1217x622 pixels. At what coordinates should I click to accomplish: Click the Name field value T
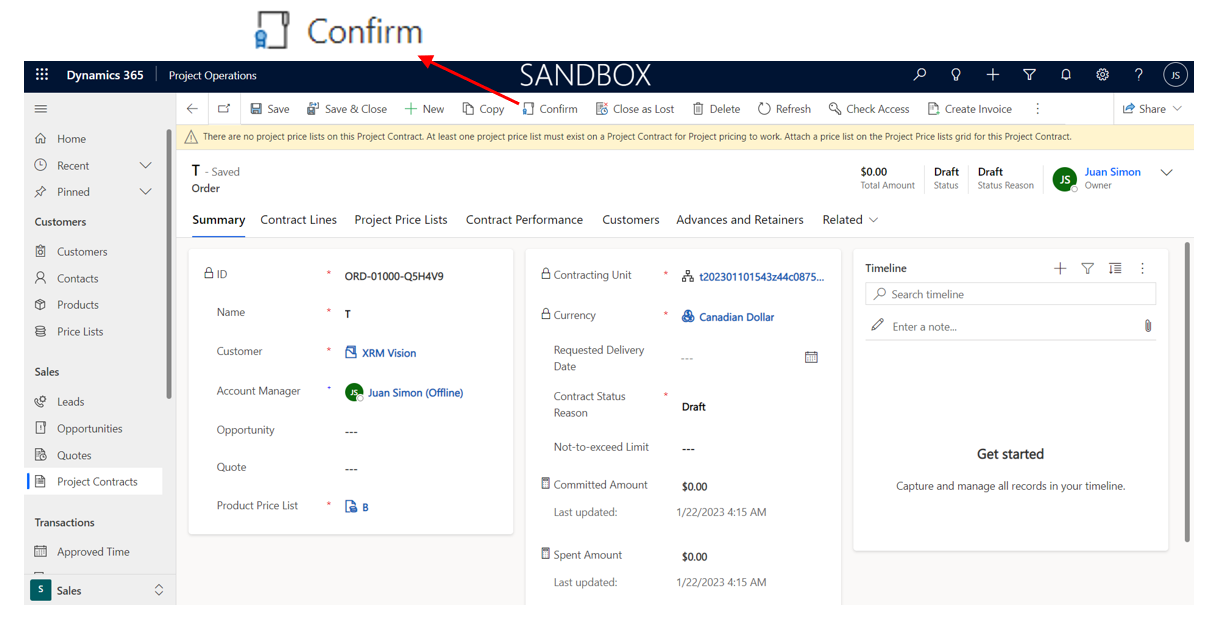[348, 314]
